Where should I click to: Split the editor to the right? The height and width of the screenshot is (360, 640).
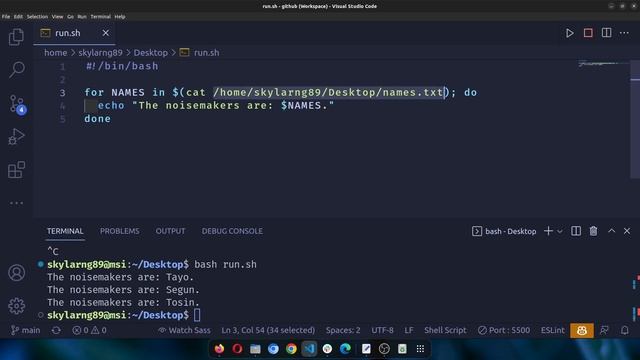[x=607, y=33]
